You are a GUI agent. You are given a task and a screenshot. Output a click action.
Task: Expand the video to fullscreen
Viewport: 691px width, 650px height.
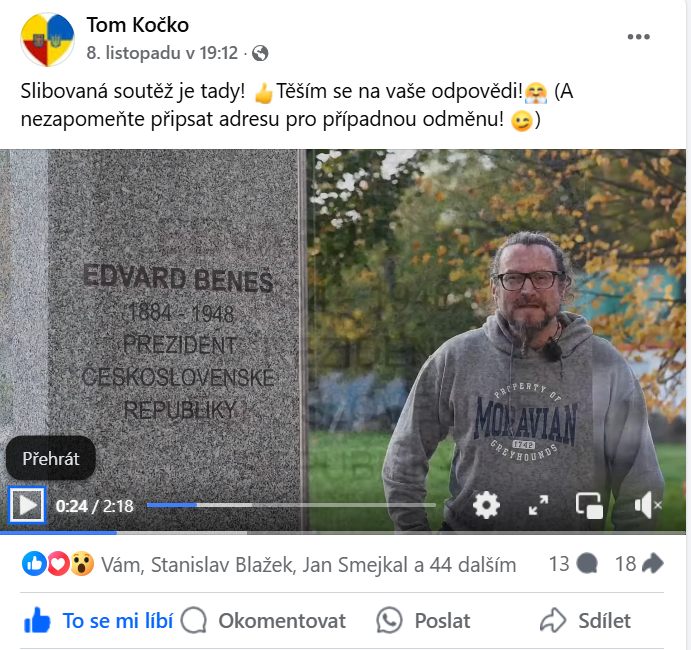click(x=538, y=505)
